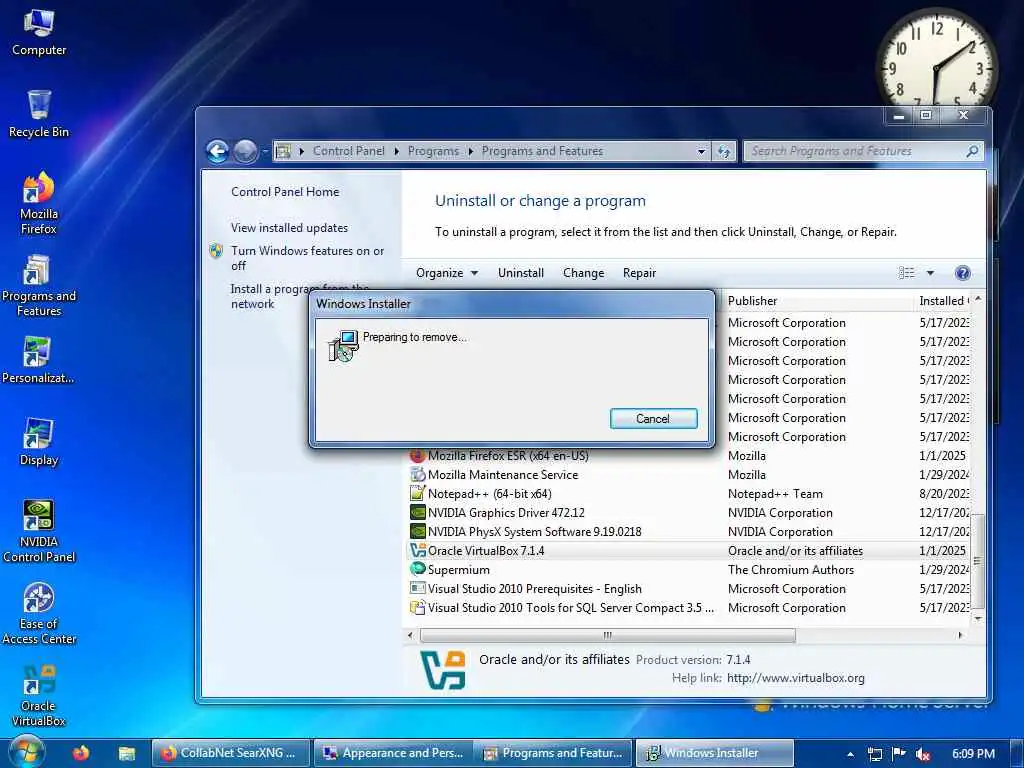1024x768 pixels.
Task: Open the Recycle Bin desktop icon
Action: click(39, 114)
